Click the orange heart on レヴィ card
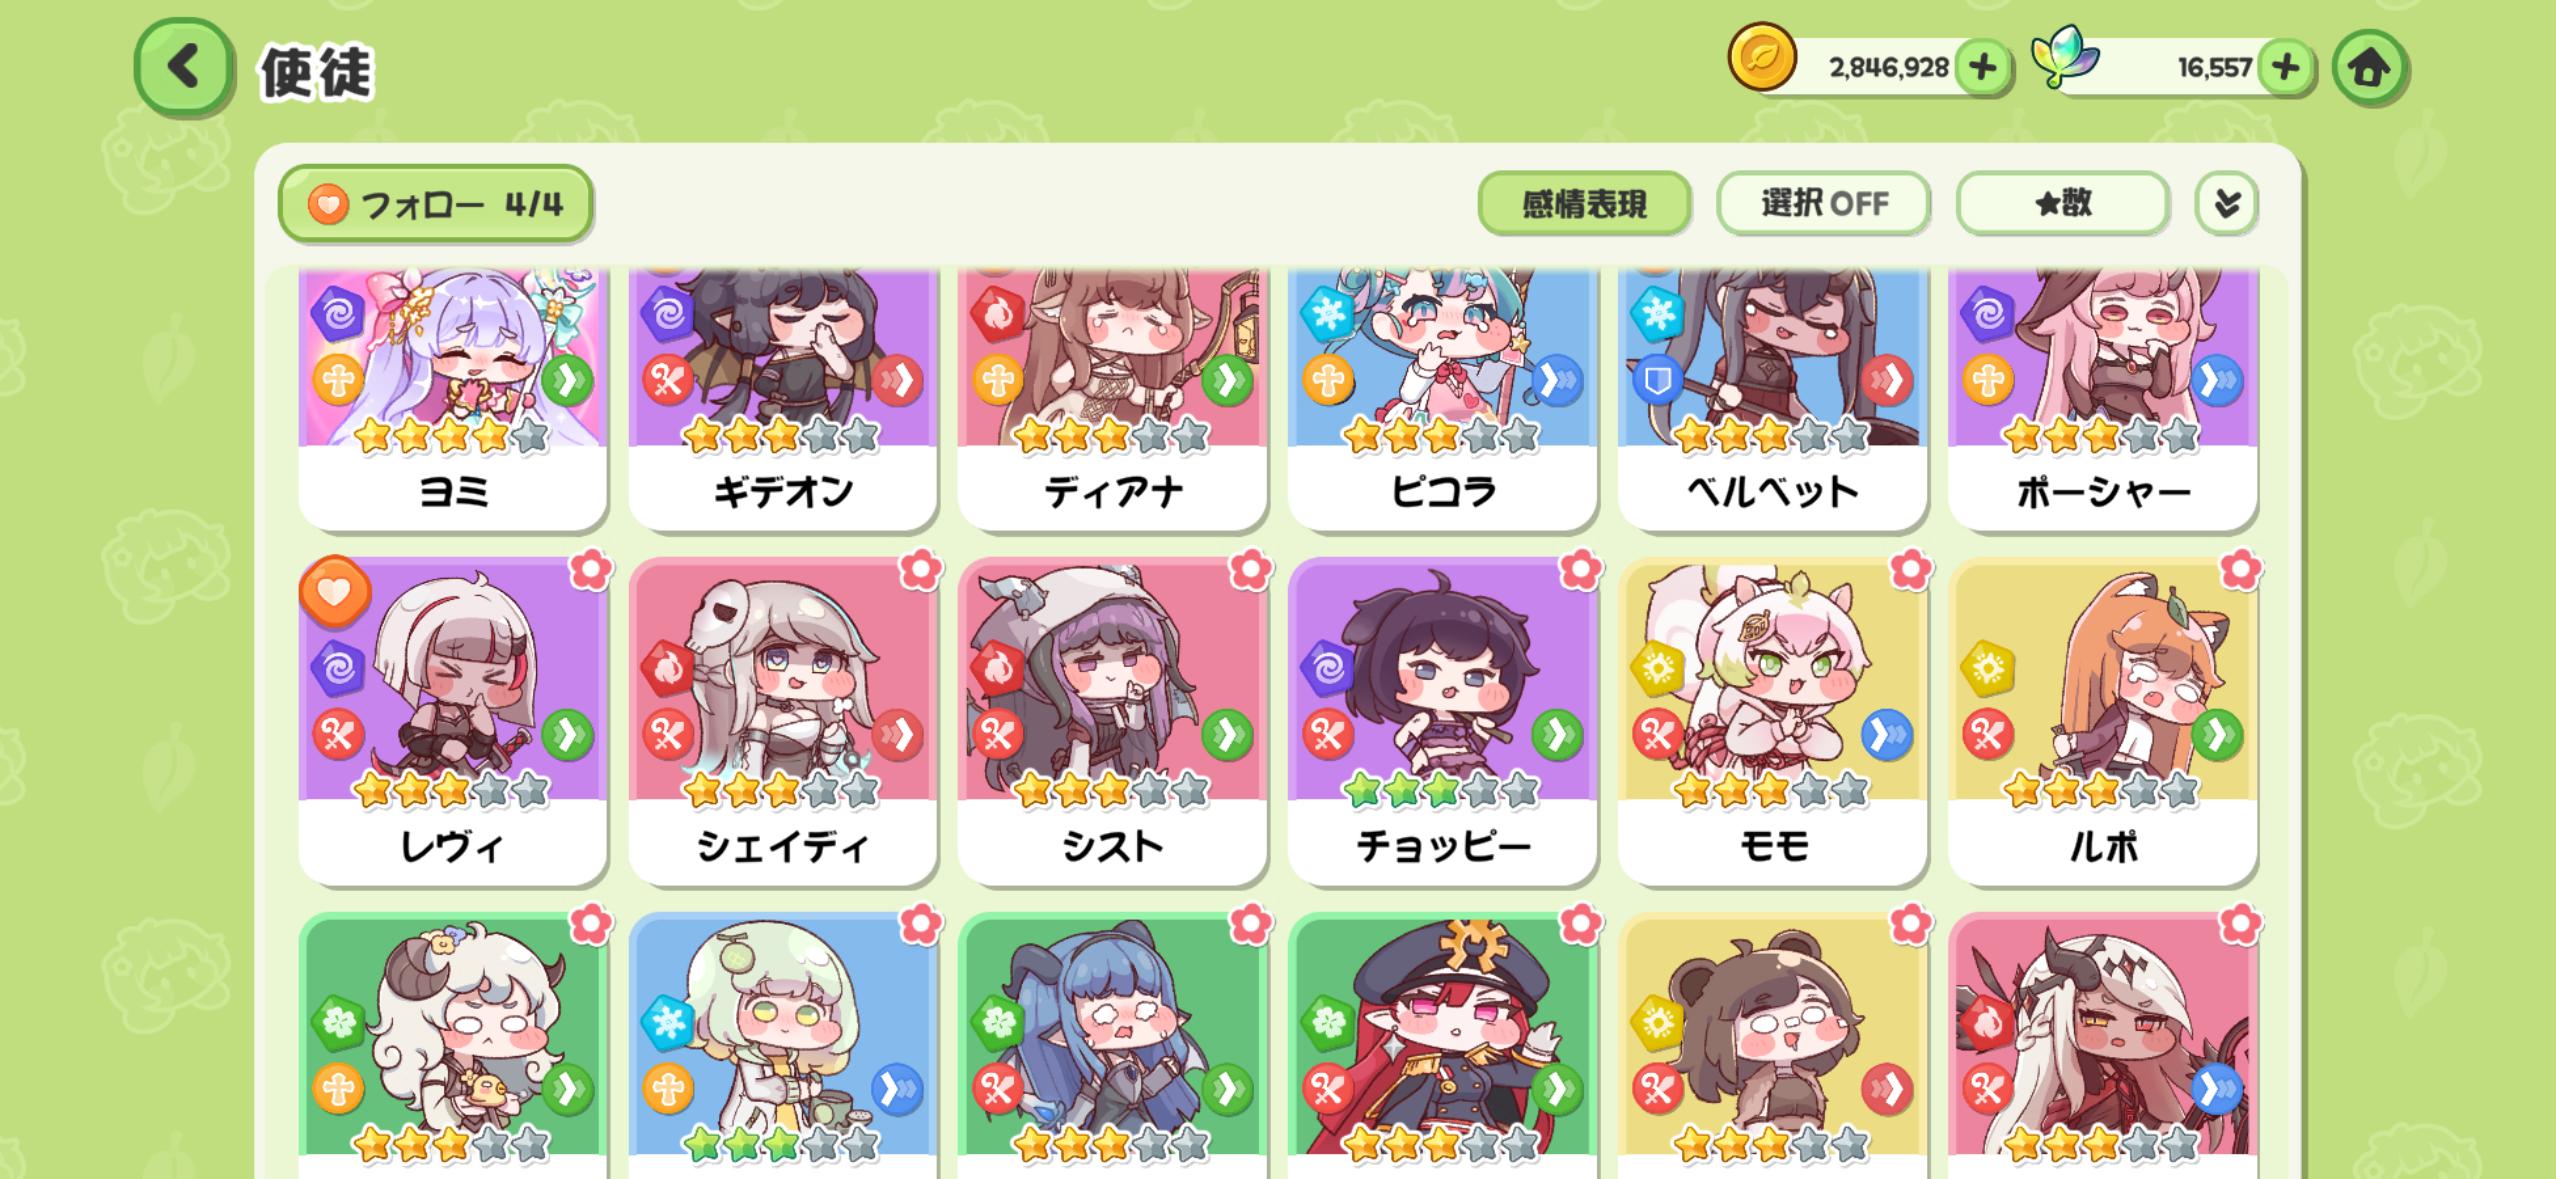2556x1179 pixels. 335,592
